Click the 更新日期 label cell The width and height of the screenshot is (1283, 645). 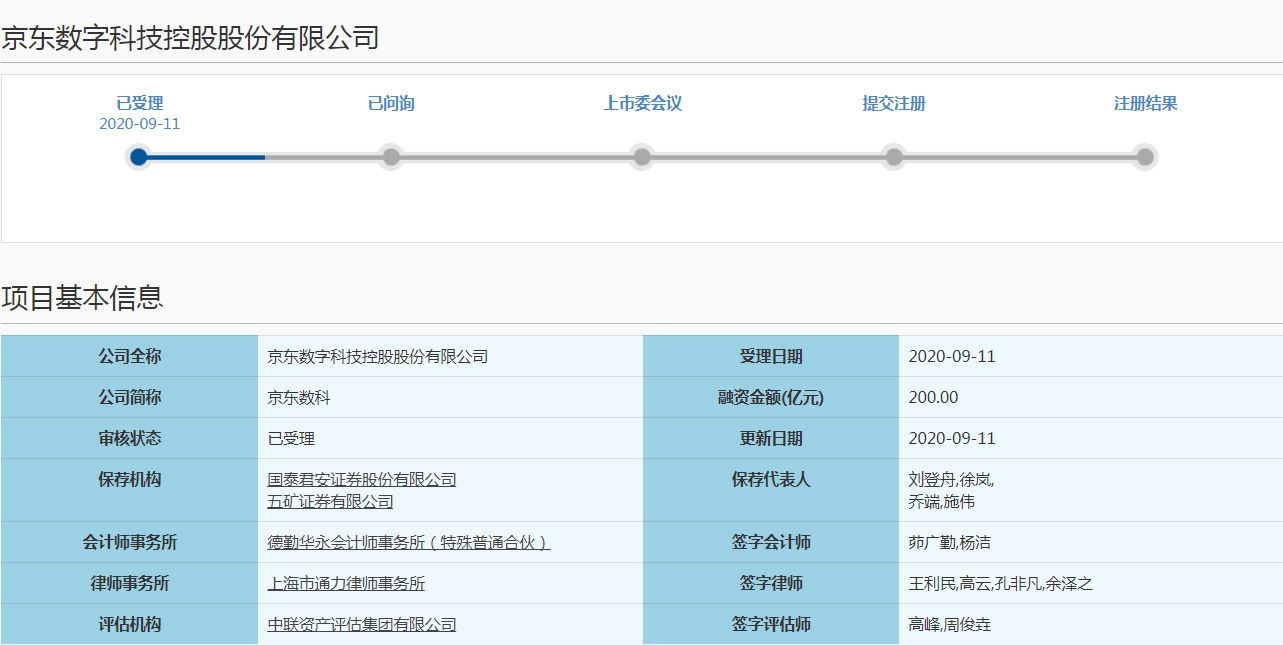pyautogui.click(x=771, y=438)
